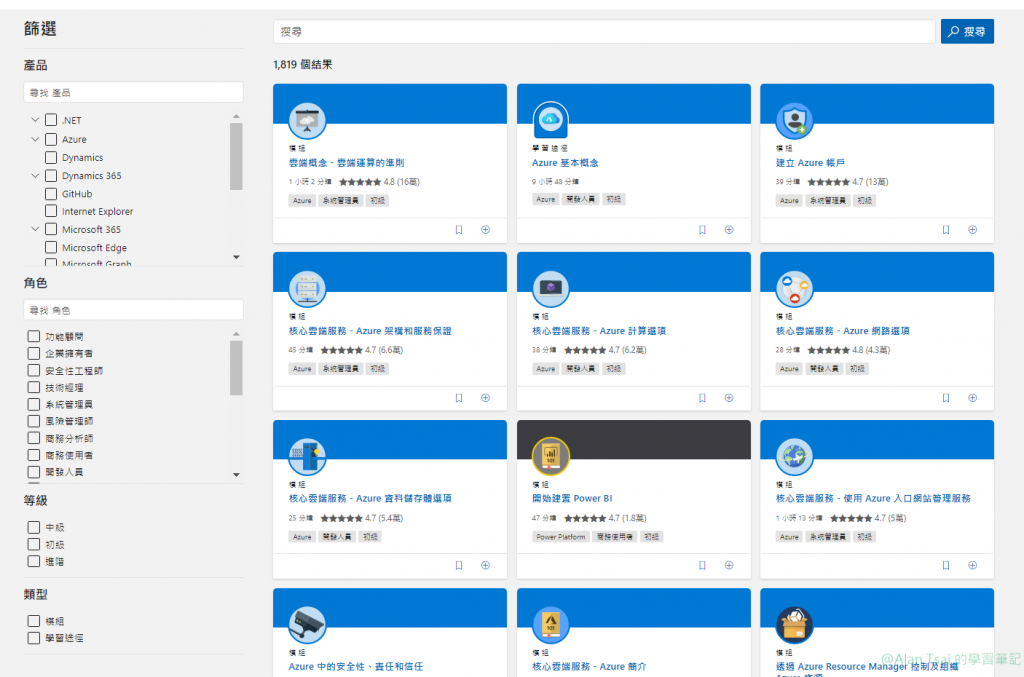Add 建立 Azure 帳戶 to a collection

(972, 230)
